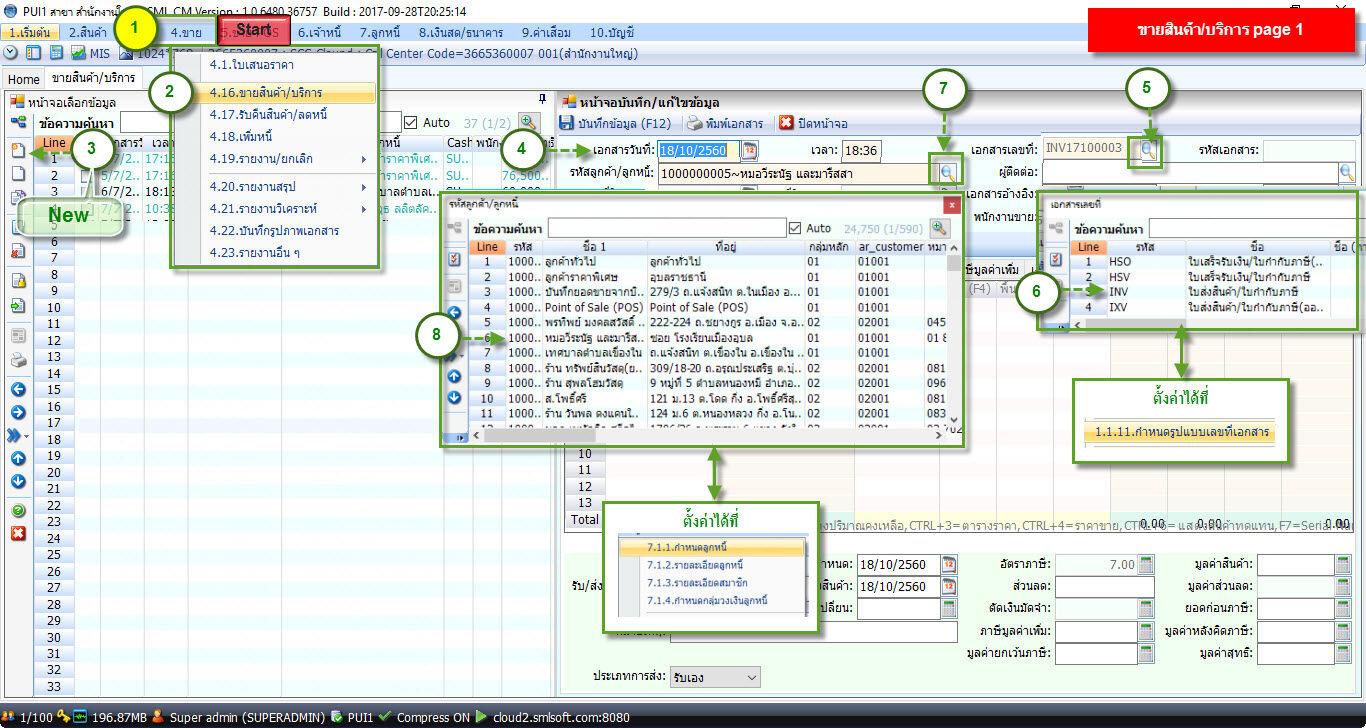
Task: Click the search magnifier icon in the left selection panel
Action: [528, 122]
